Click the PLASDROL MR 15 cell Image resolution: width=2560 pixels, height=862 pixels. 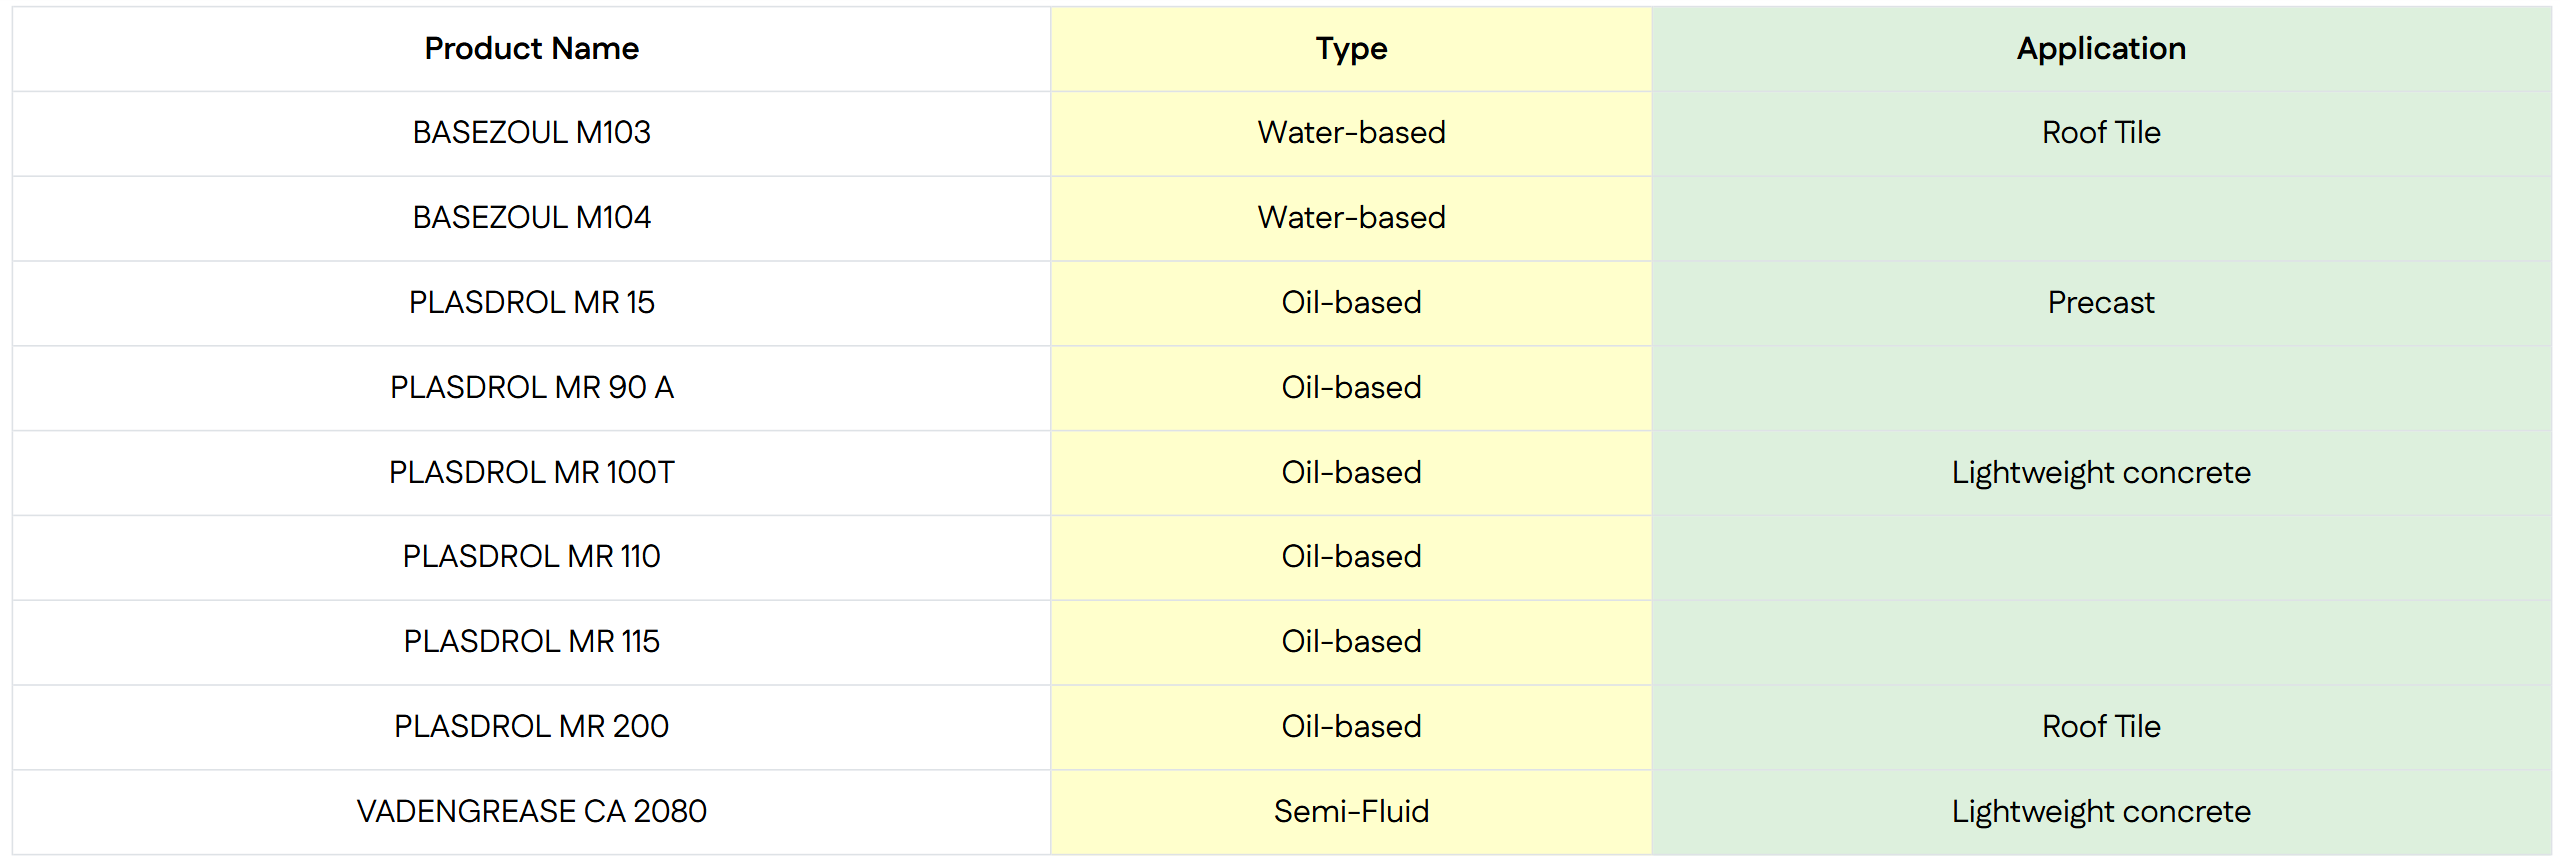531,302
